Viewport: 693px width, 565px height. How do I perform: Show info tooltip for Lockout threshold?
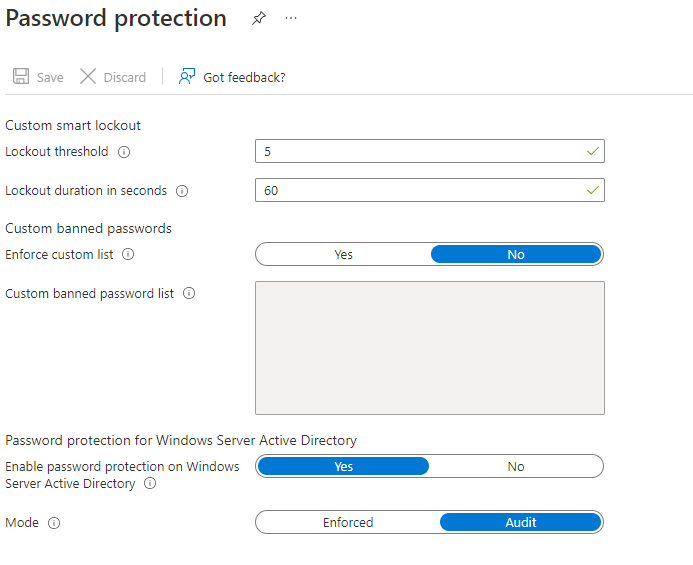point(124,152)
